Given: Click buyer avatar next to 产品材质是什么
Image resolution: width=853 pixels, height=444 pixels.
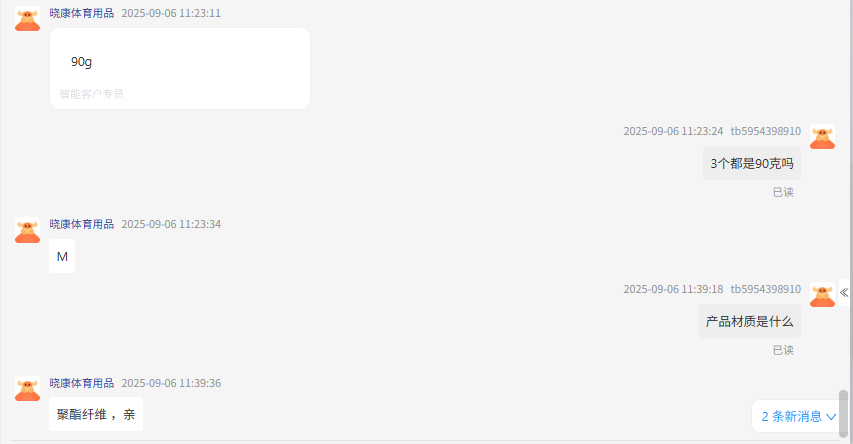Looking at the screenshot, I should [x=822, y=294].
